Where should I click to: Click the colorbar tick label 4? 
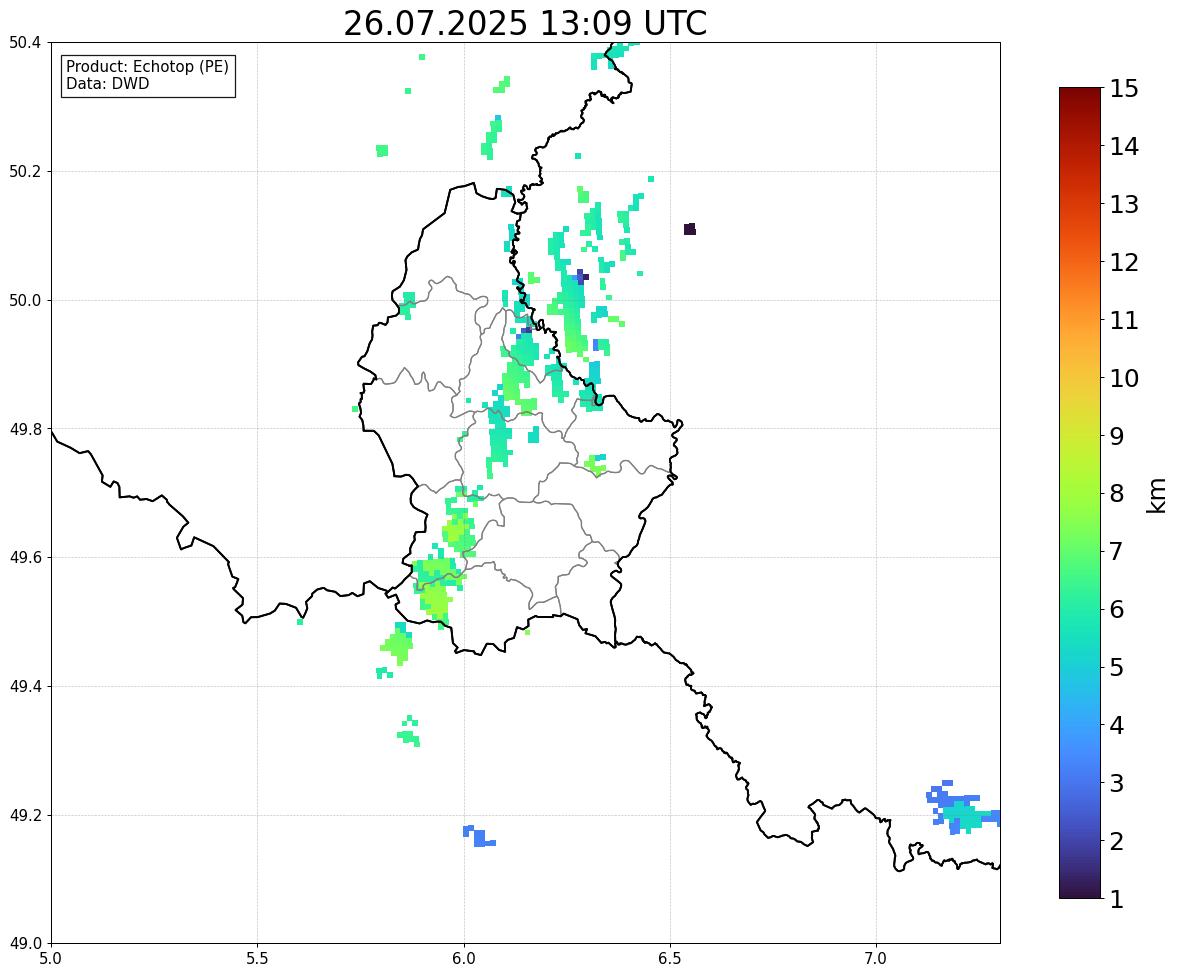pyautogui.click(x=1117, y=725)
